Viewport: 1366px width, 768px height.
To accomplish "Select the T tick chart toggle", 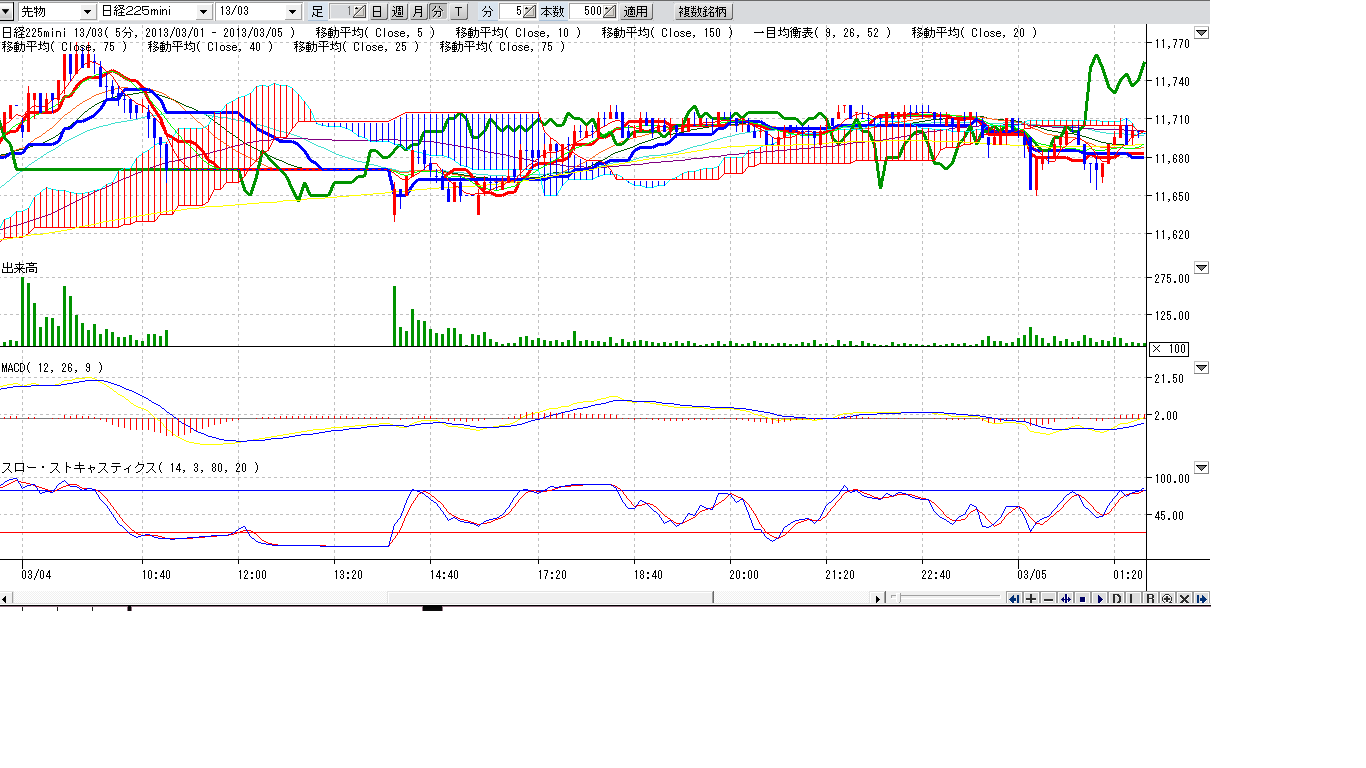I will (458, 12).
